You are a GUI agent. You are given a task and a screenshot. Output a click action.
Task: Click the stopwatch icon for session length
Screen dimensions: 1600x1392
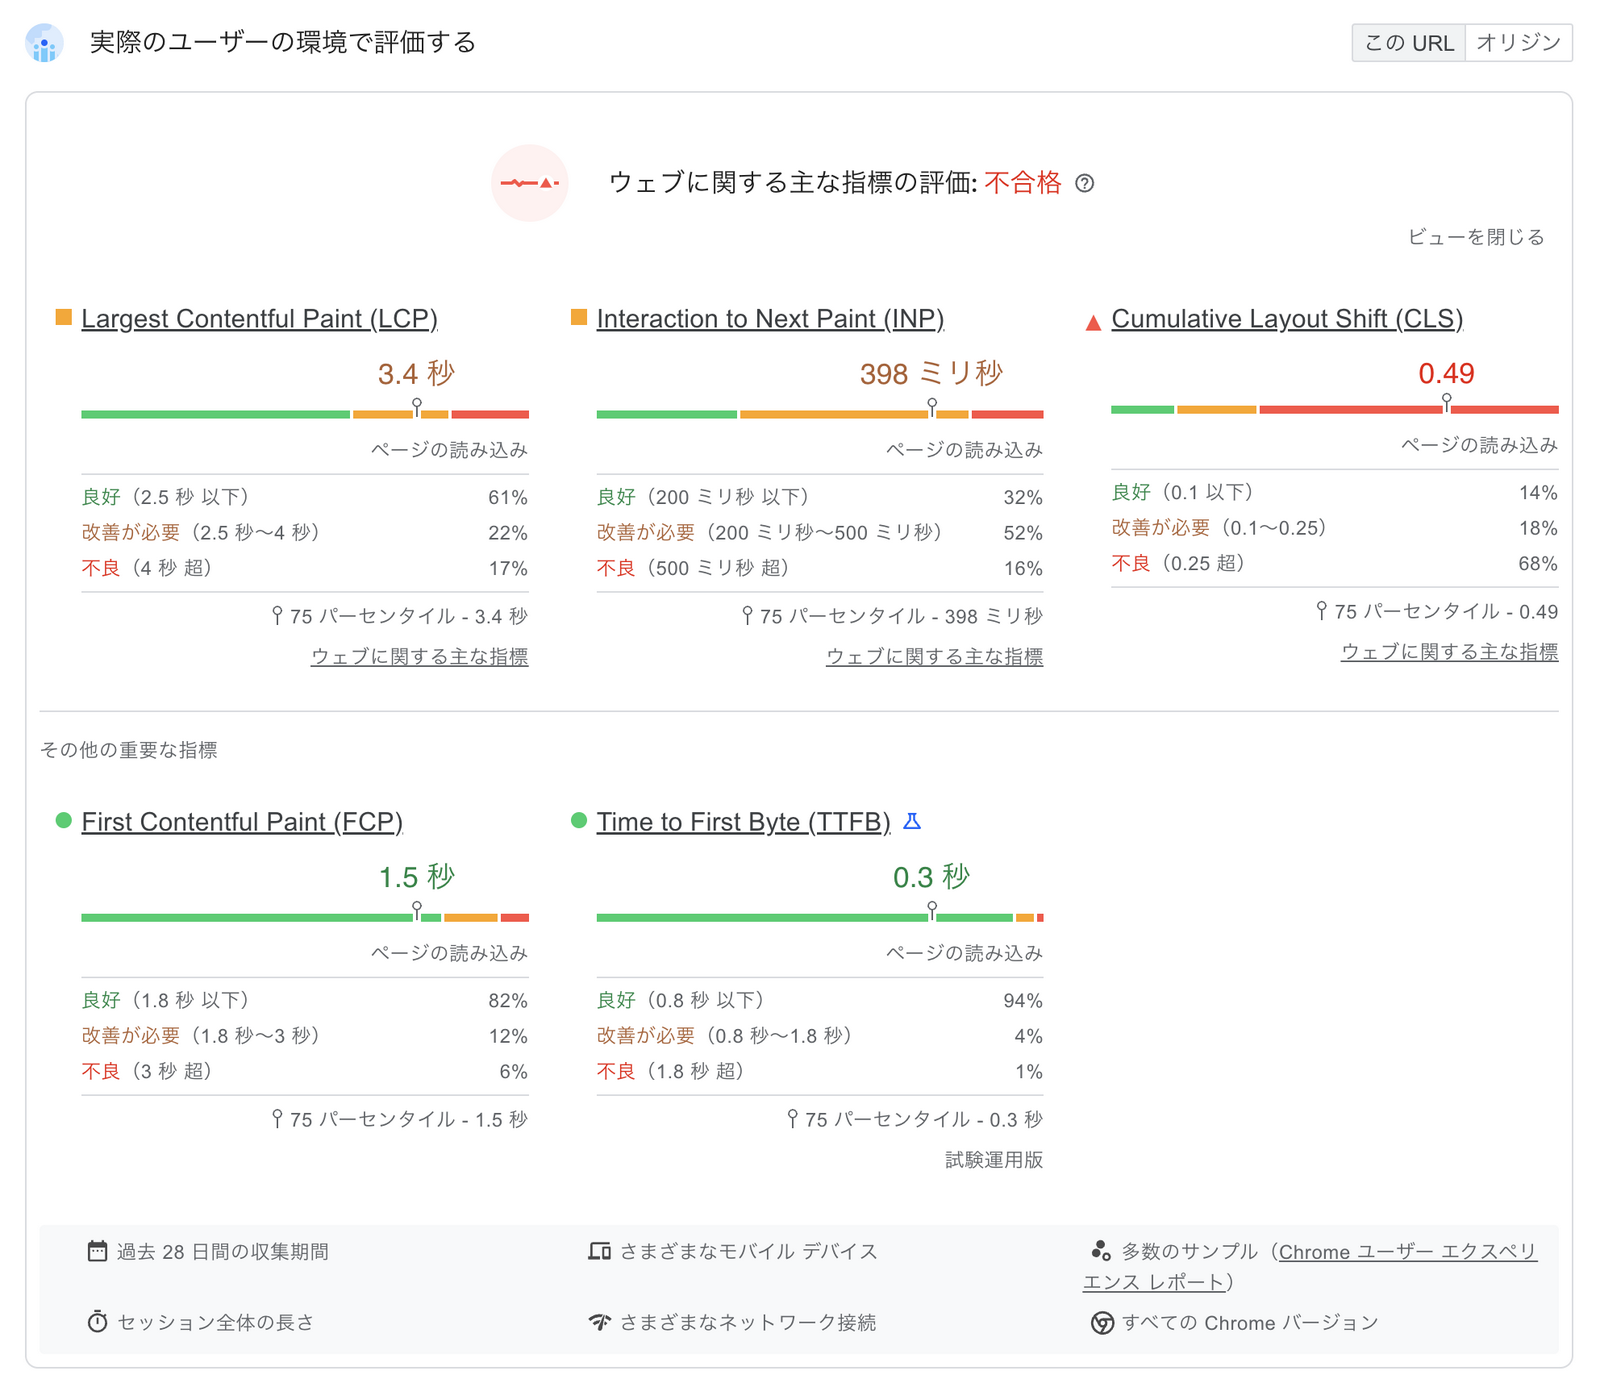click(97, 1322)
